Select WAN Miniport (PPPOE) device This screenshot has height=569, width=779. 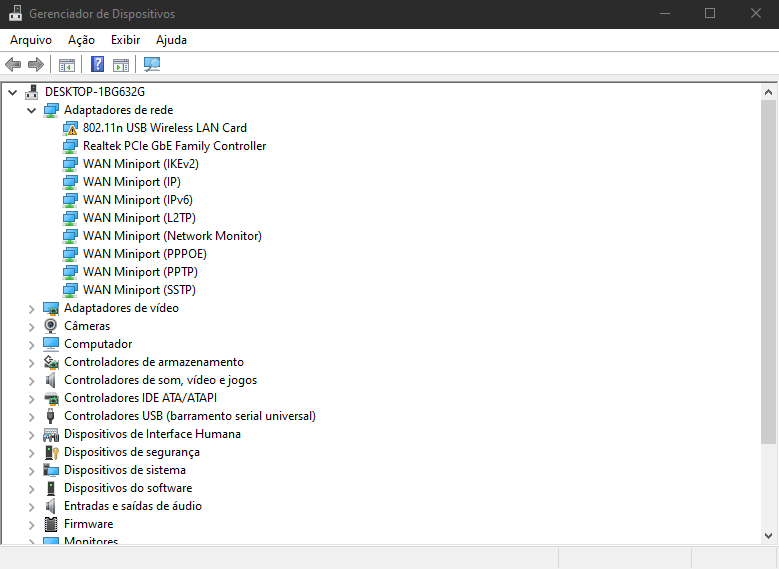click(145, 254)
